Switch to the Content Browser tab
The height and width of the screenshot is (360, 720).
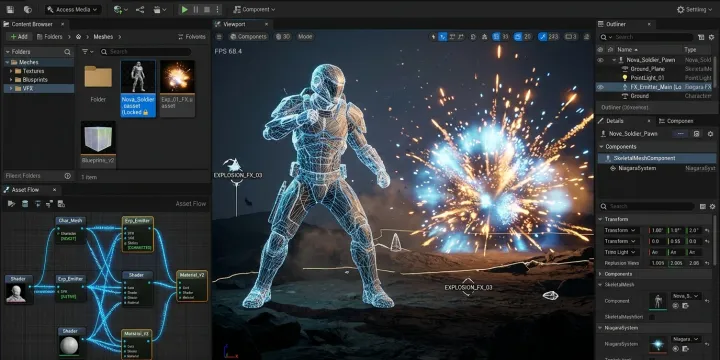[x=32, y=24]
